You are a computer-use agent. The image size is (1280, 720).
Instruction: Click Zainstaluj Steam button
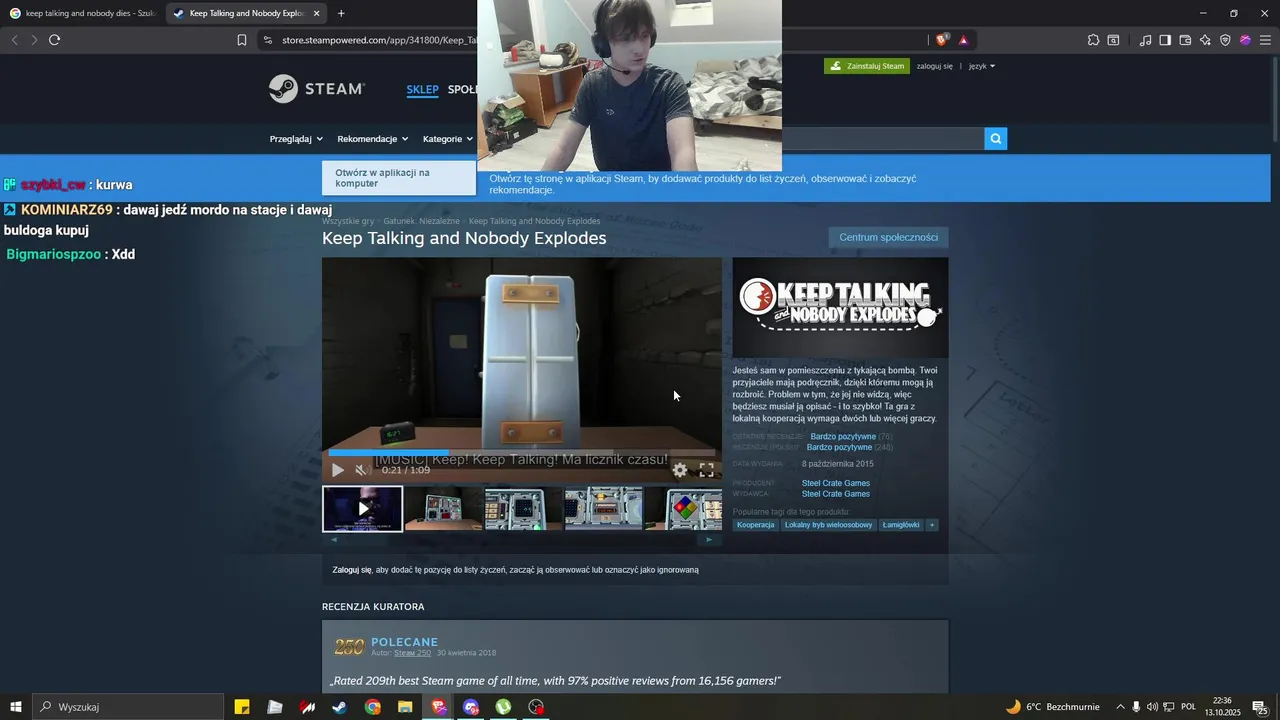point(867,66)
